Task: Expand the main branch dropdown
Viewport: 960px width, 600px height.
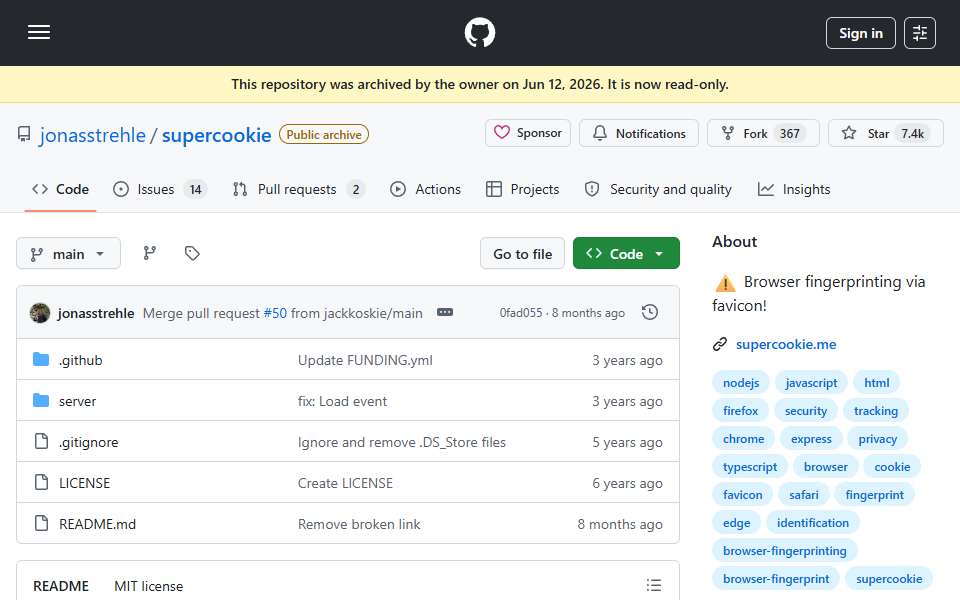Action: click(68, 253)
